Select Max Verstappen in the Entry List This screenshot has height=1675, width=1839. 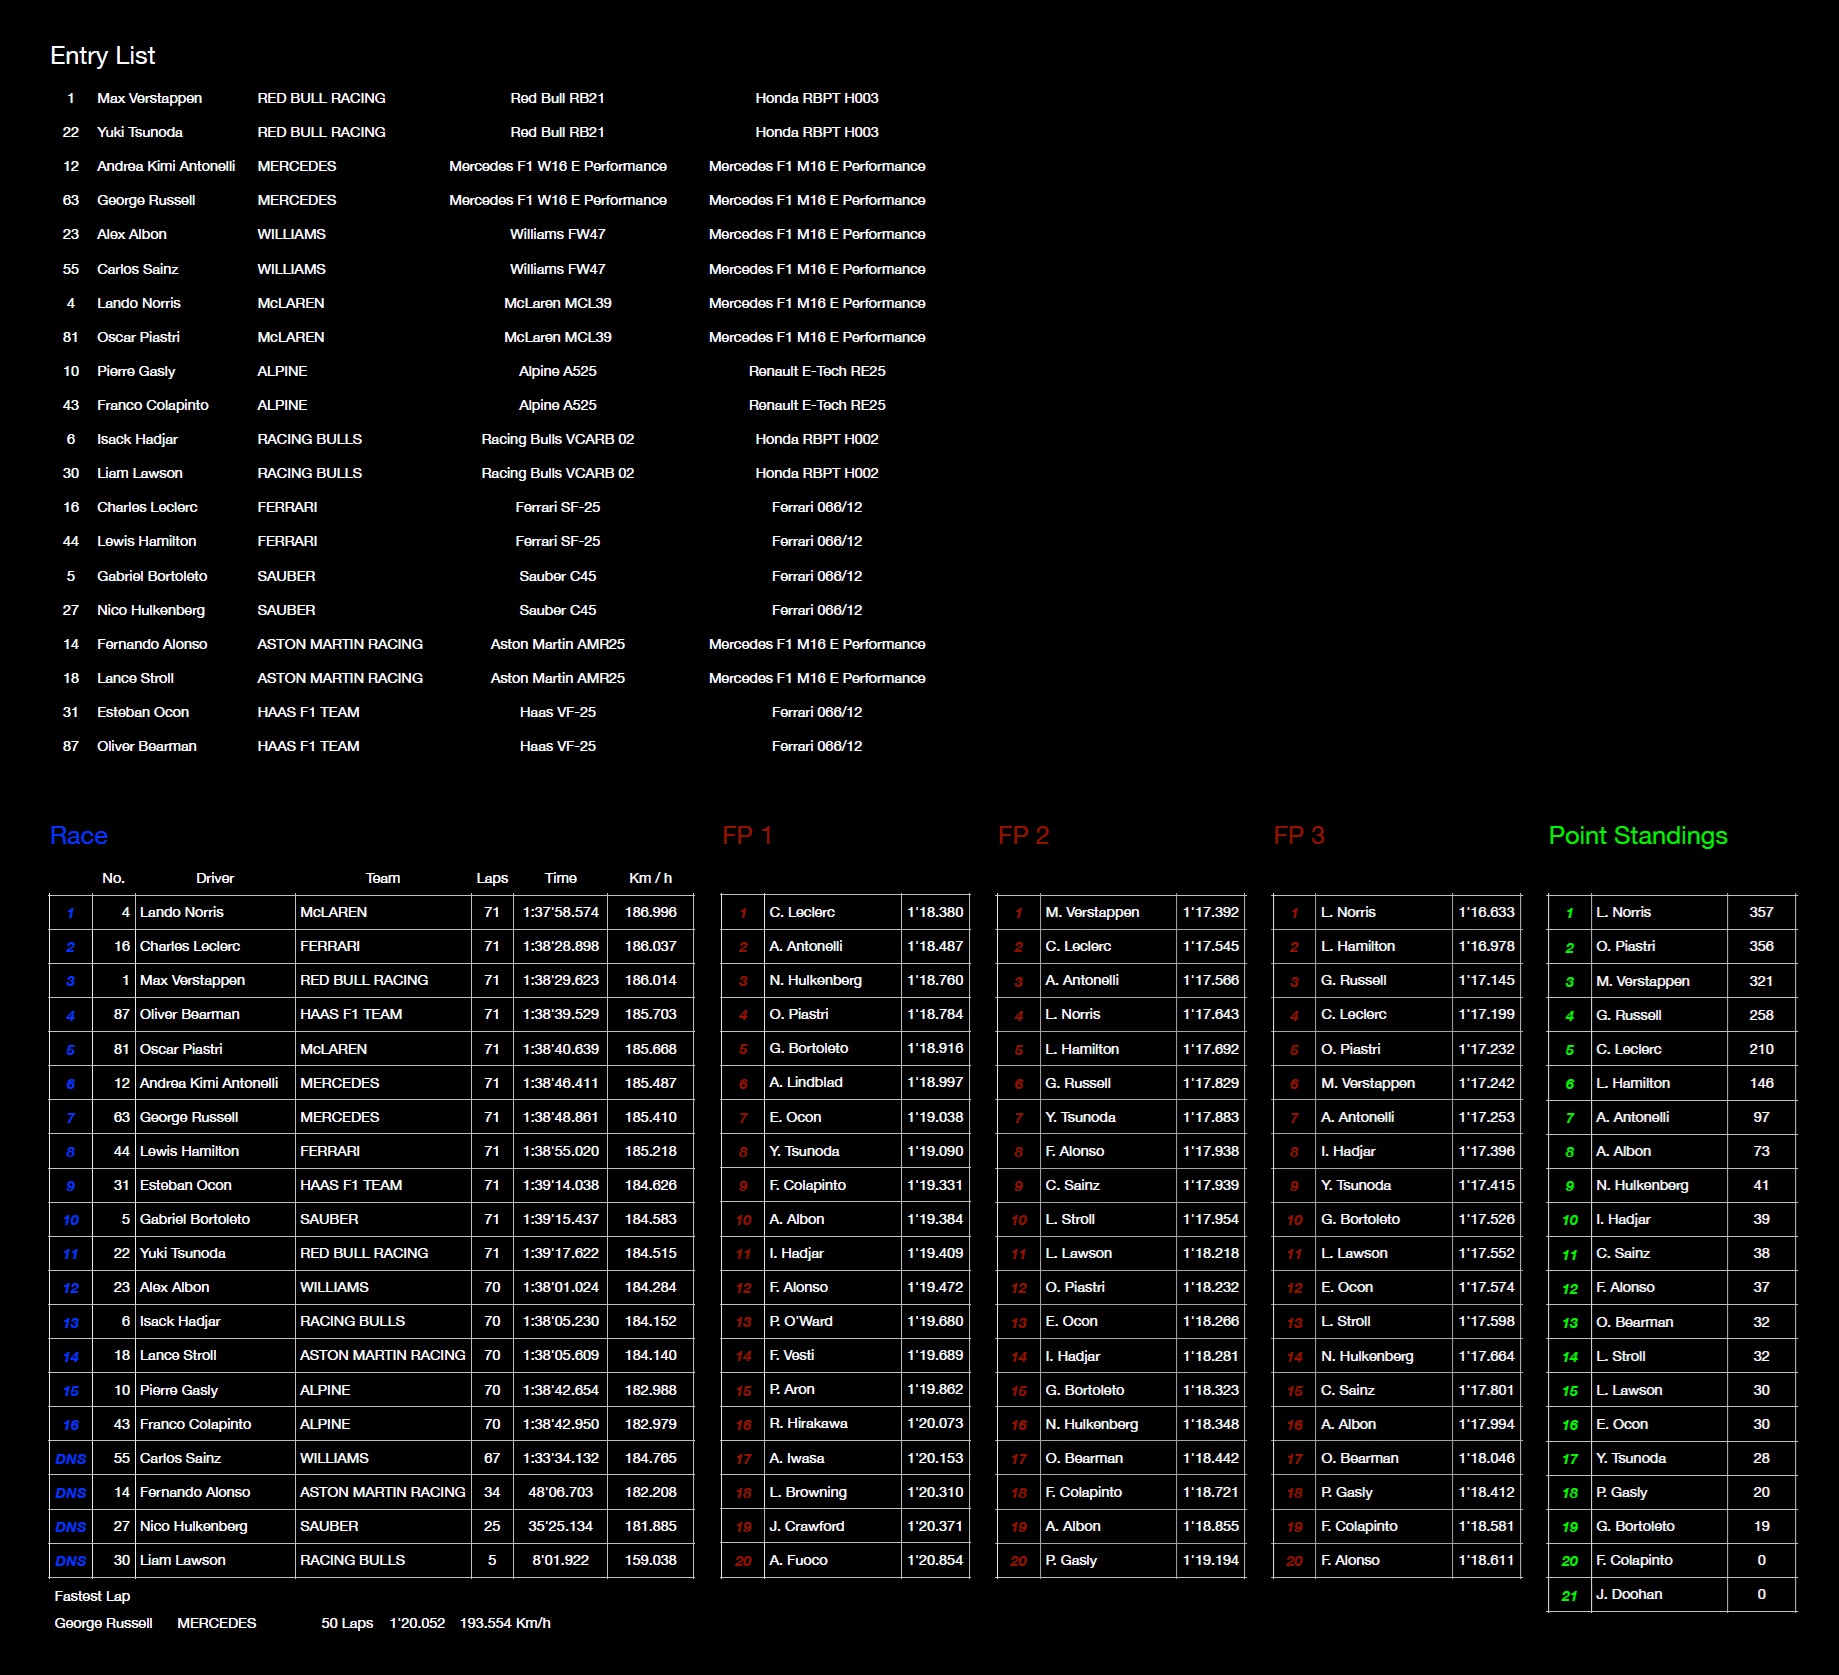tap(149, 98)
